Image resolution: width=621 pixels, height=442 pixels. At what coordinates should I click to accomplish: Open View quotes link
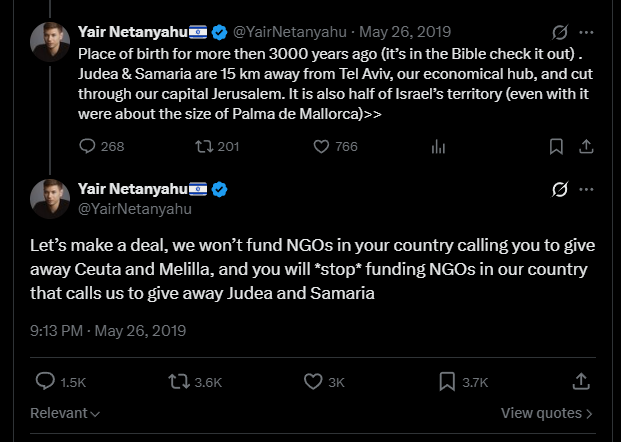tap(547, 413)
